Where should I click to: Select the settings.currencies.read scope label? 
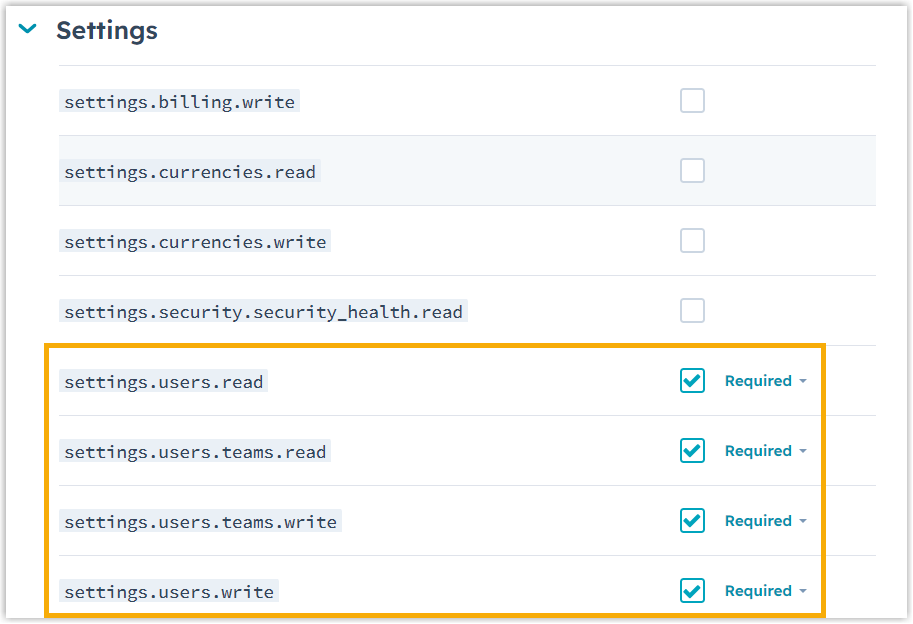190,172
